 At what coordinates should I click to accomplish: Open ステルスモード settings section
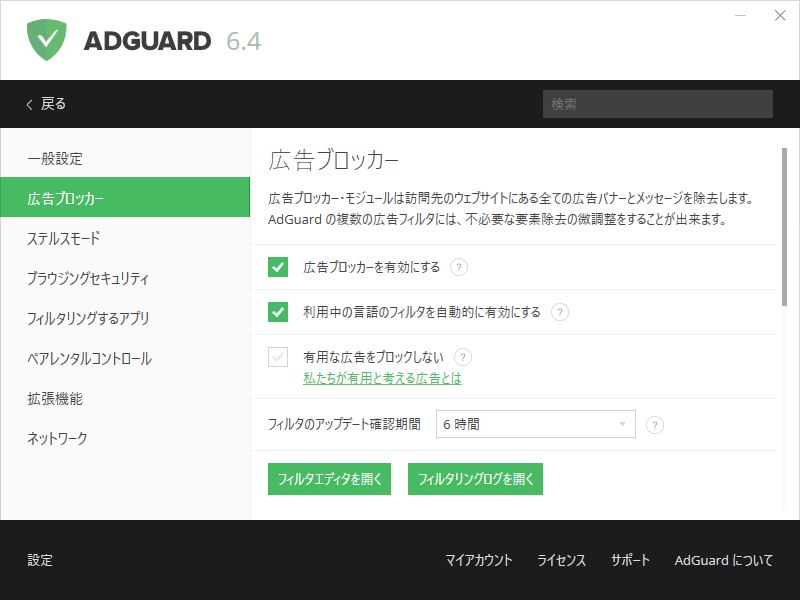click(x=125, y=238)
